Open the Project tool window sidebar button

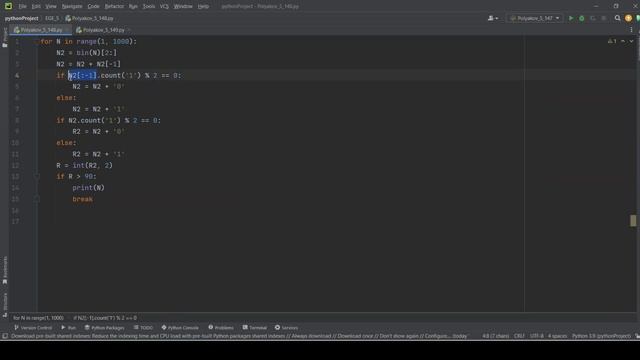click(5, 38)
